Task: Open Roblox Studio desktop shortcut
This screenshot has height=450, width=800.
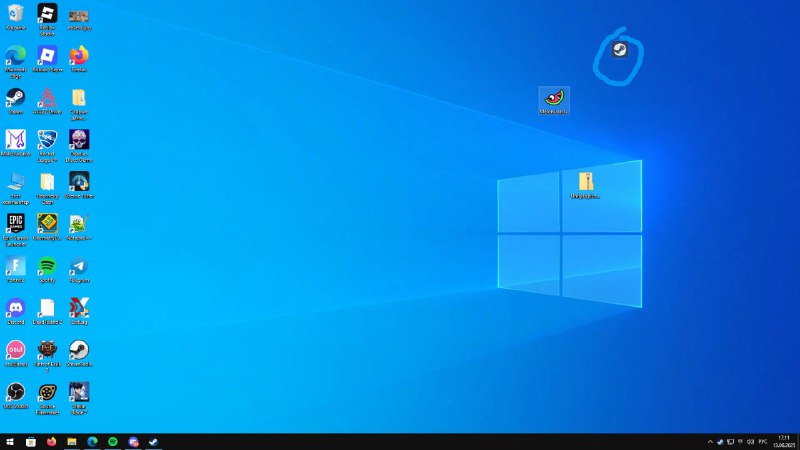Action: coord(47,14)
